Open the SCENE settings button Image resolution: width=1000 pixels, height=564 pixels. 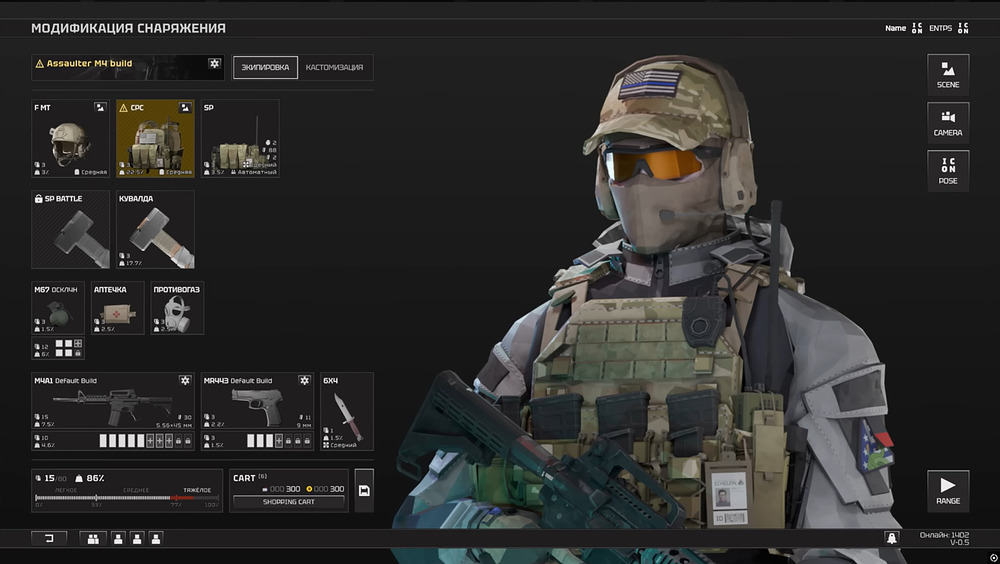click(x=947, y=74)
